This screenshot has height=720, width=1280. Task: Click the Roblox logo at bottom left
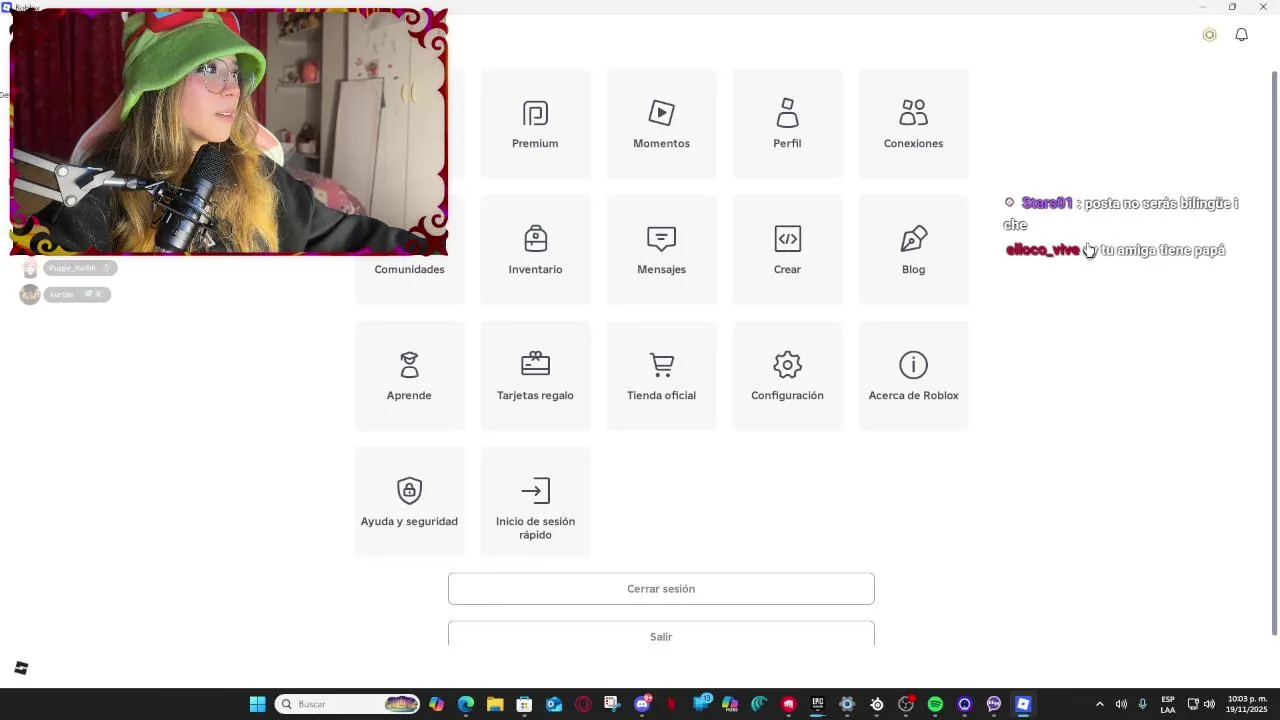click(x=21, y=668)
